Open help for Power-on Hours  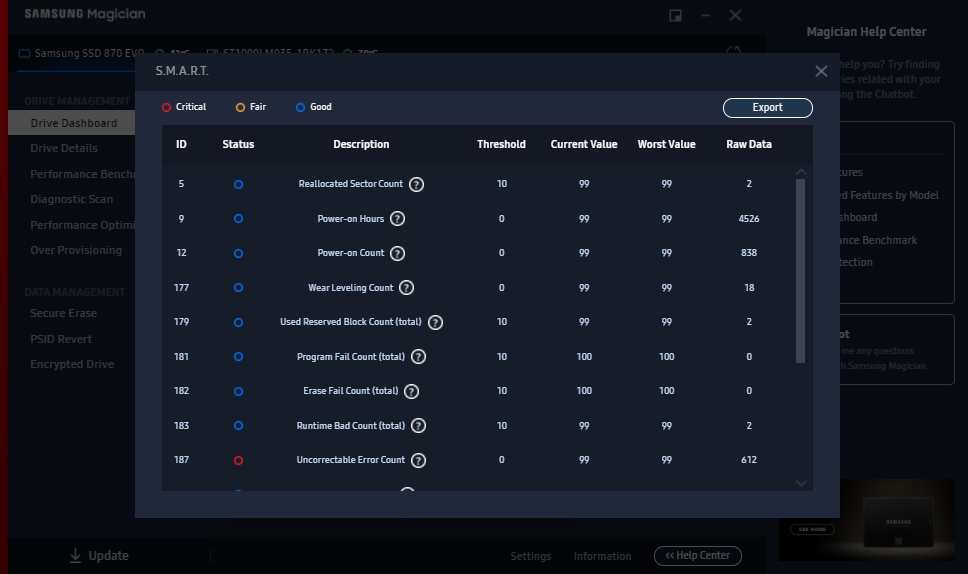tap(398, 219)
